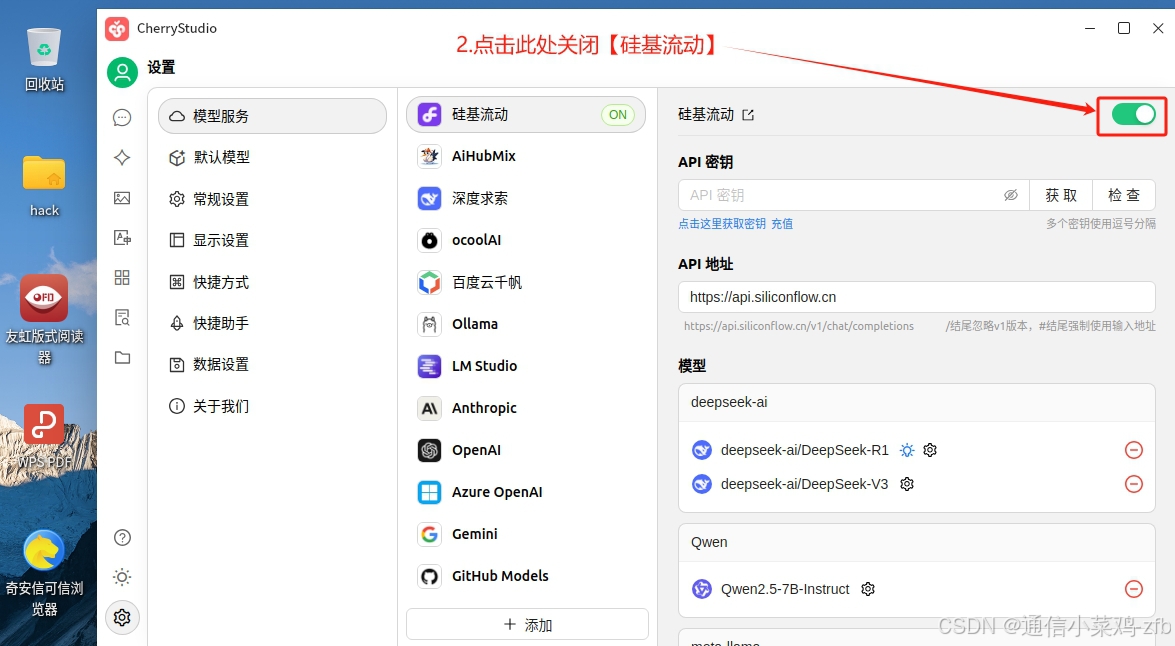Switch theme with the sun icon
Image resolution: width=1175 pixels, height=646 pixels.
[x=122, y=577]
